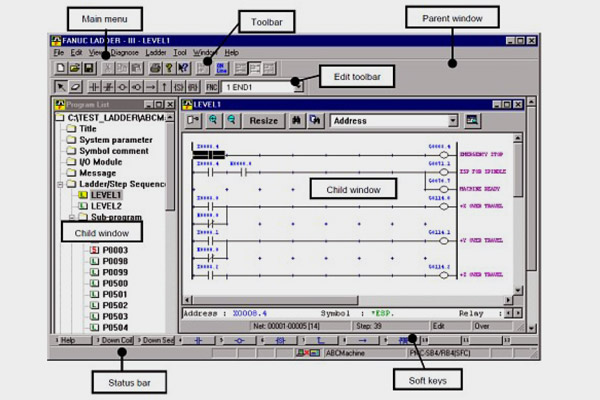Screen dimensions: 600x400
Task: Select the arrow pointer tool in edit toolbar
Action: pos(60,87)
